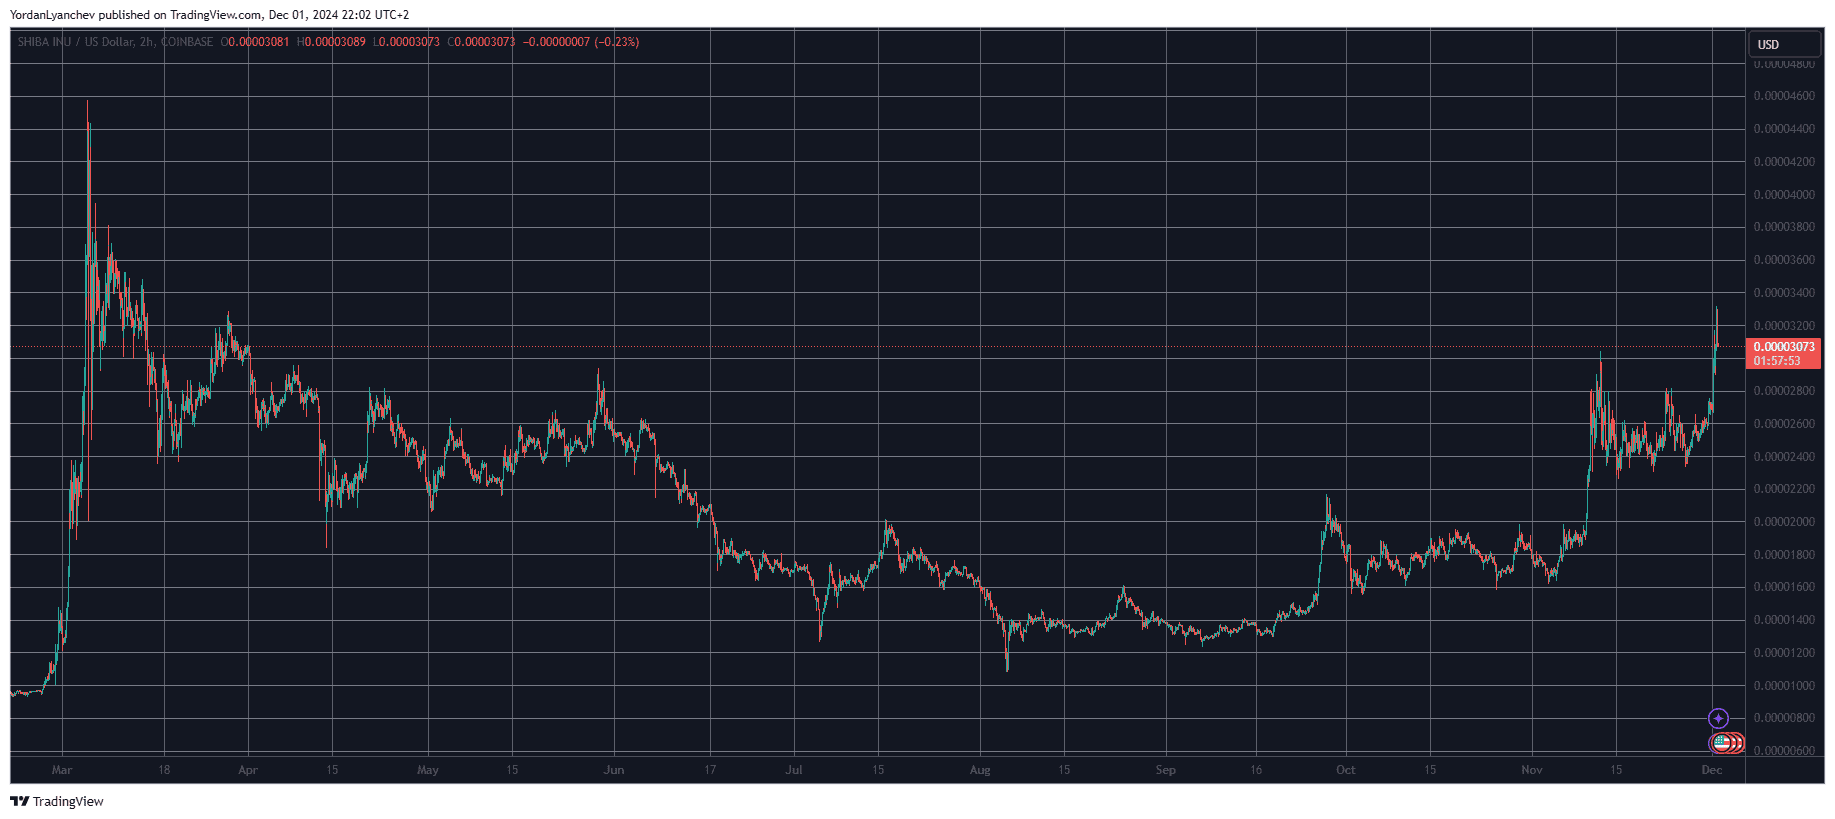Click price axis label 0.00001400
The height and width of the screenshot is (819, 1835).
[x=1784, y=620]
